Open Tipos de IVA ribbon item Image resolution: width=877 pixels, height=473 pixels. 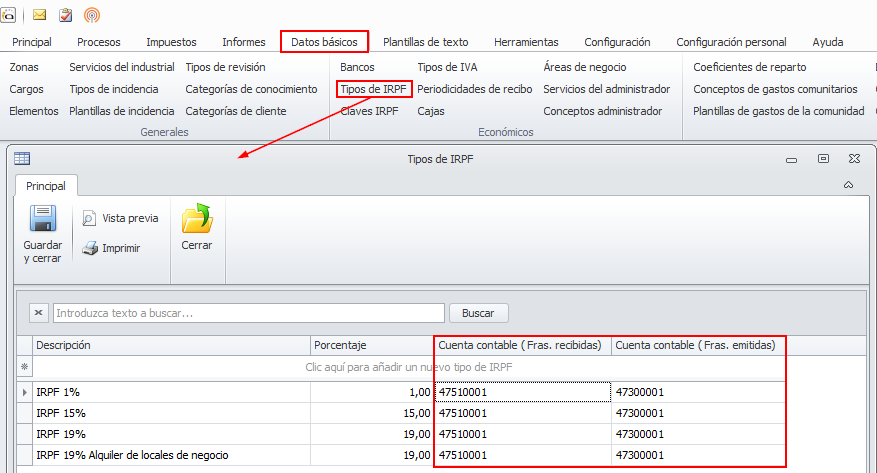pos(447,67)
